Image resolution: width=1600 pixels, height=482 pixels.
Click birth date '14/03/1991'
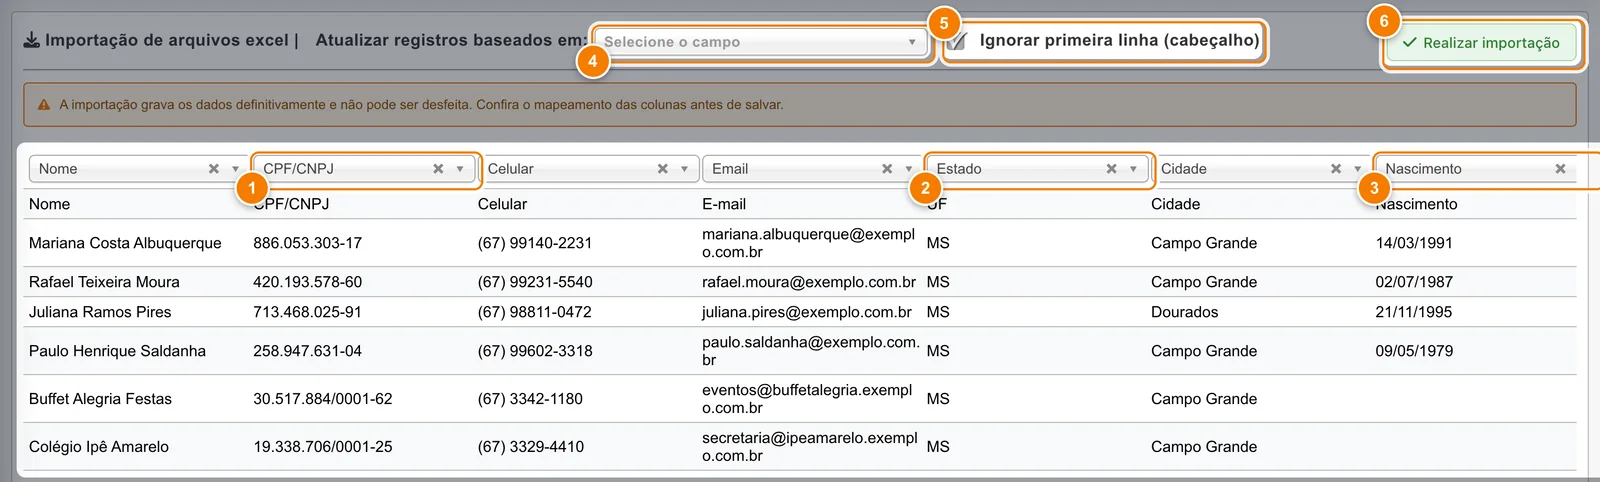click(x=1414, y=243)
